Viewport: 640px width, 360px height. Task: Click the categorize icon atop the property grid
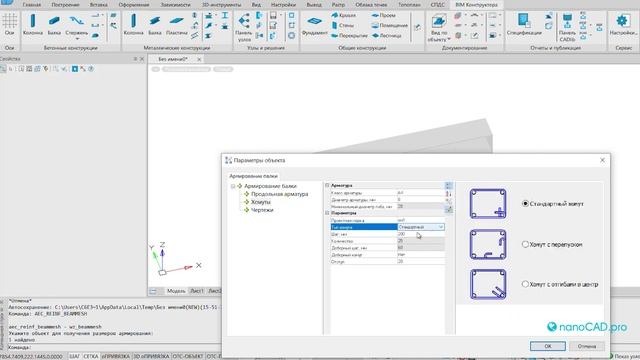coord(449,186)
